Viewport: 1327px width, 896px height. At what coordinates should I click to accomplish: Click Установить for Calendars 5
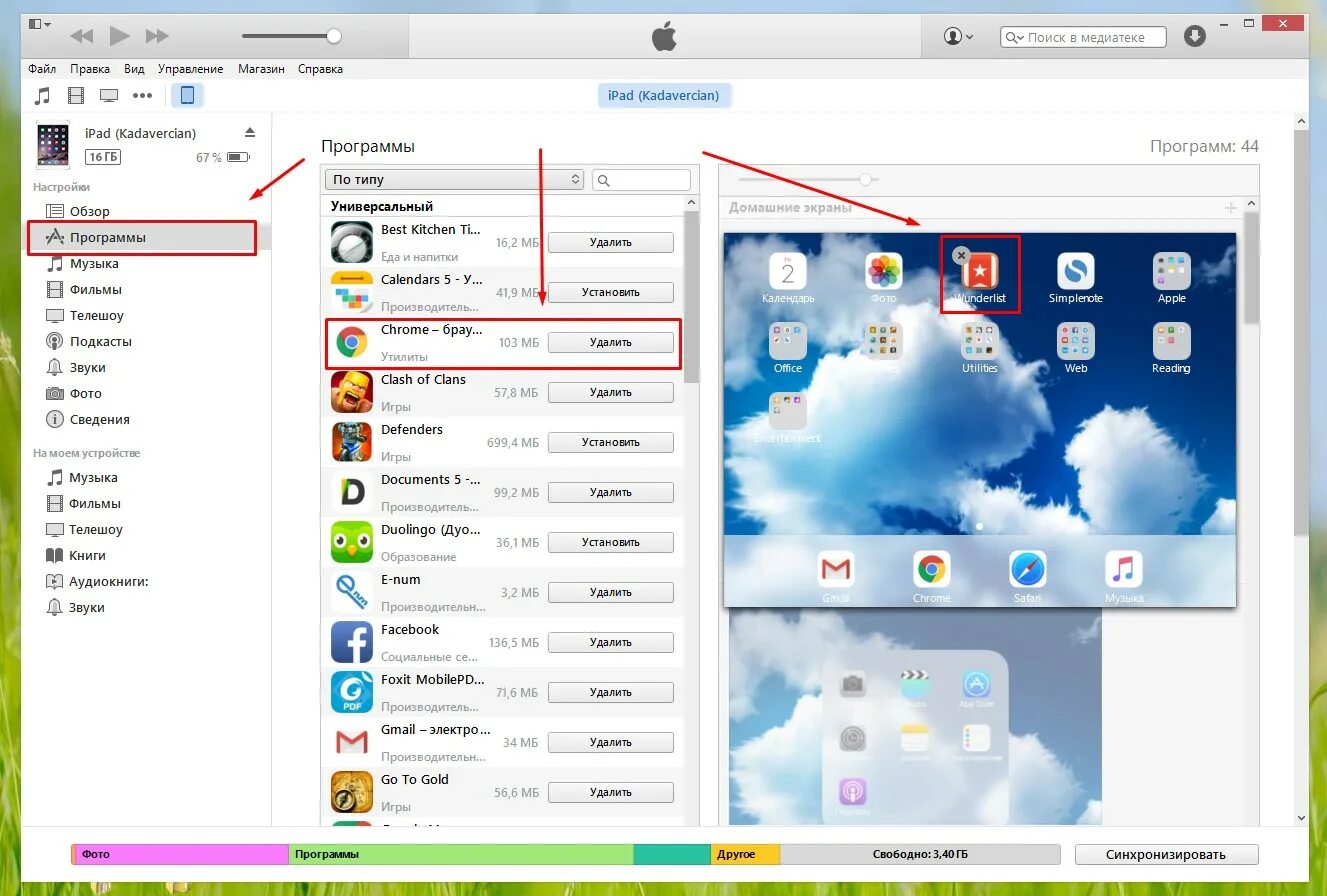point(611,292)
